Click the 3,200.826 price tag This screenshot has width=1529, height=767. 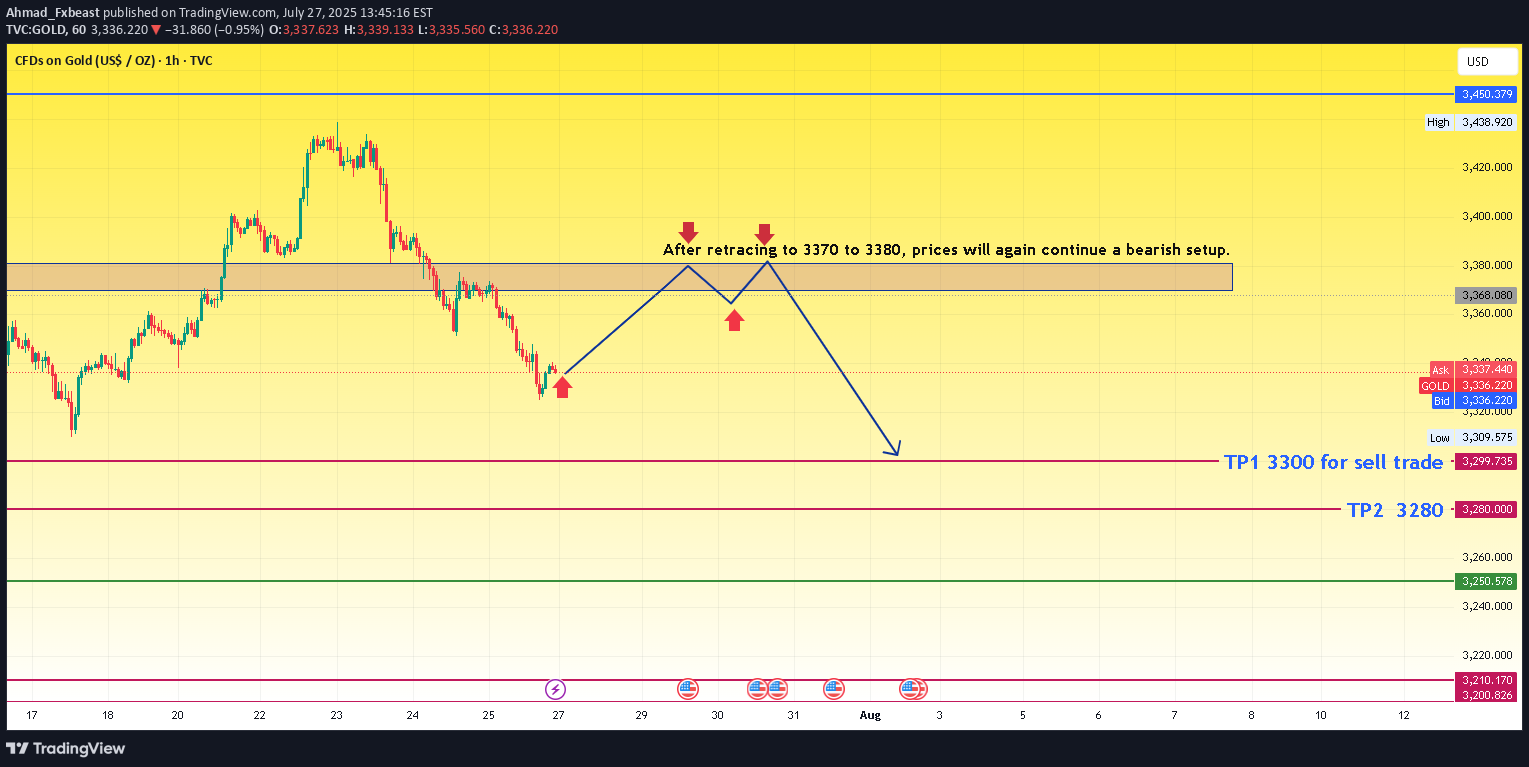pos(1488,694)
